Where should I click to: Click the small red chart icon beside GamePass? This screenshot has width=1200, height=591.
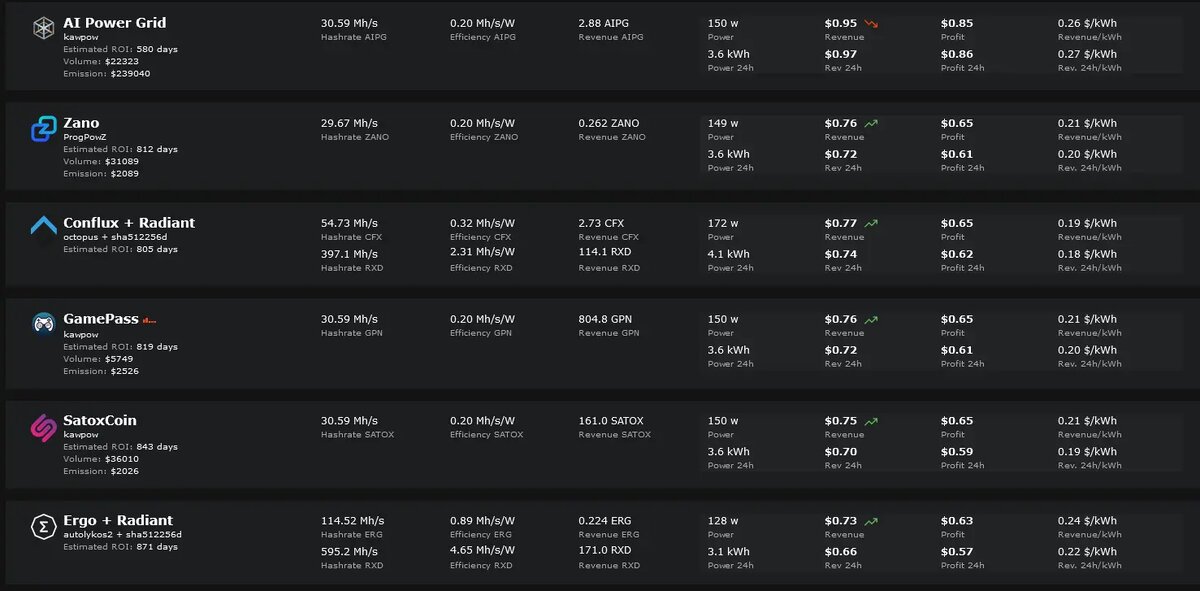point(150,320)
